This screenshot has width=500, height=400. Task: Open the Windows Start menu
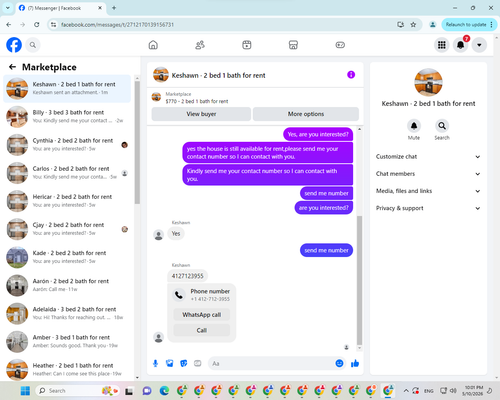(x=25, y=391)
